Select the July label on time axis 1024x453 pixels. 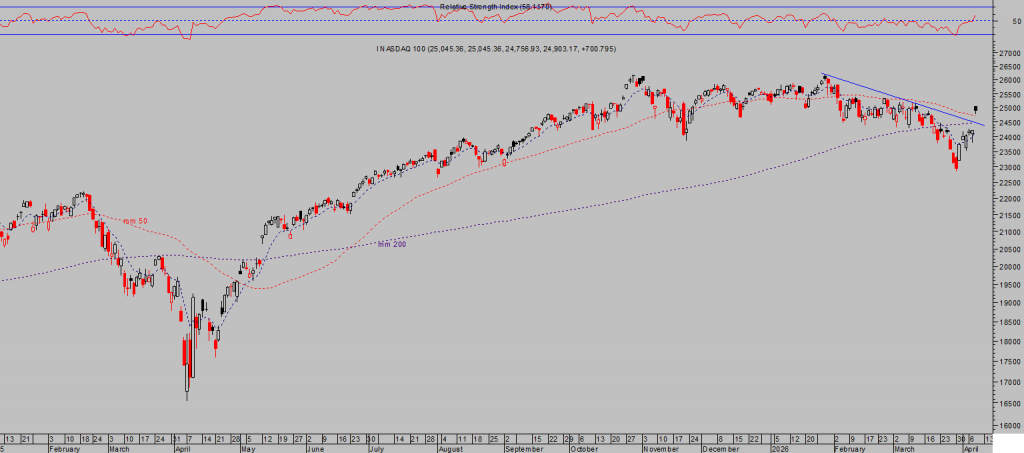click(x=376, y=448)
